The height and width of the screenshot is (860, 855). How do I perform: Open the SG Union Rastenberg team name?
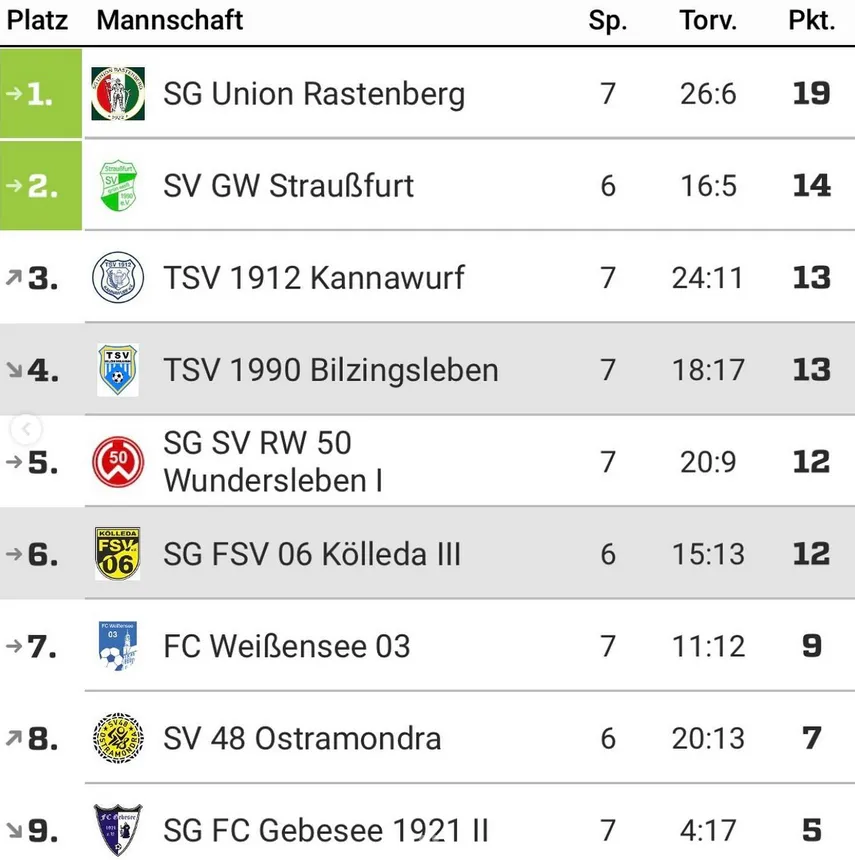(314, 94)
